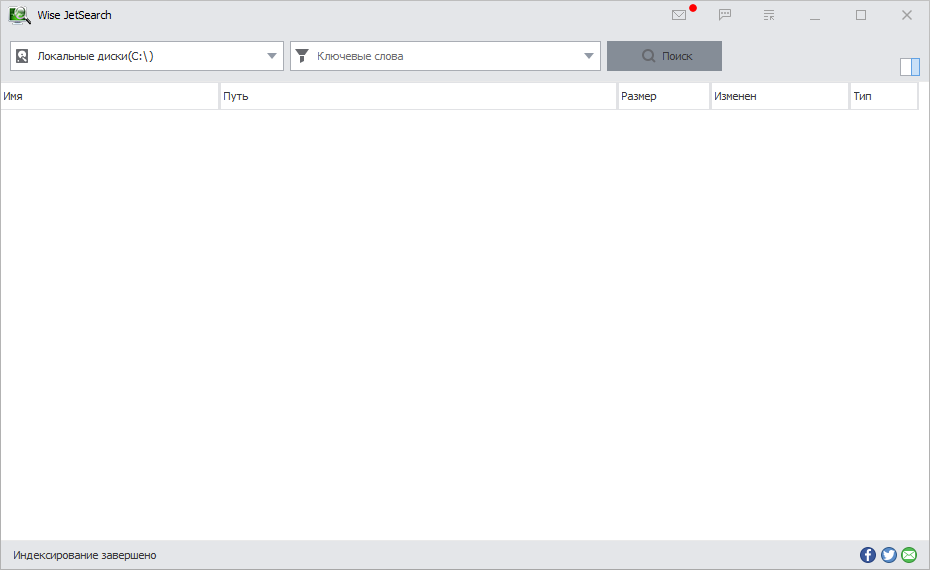Screen dimensions: 930x570
Task: Open the feedback chat bubble icon
Action: [x=725, y=15]
